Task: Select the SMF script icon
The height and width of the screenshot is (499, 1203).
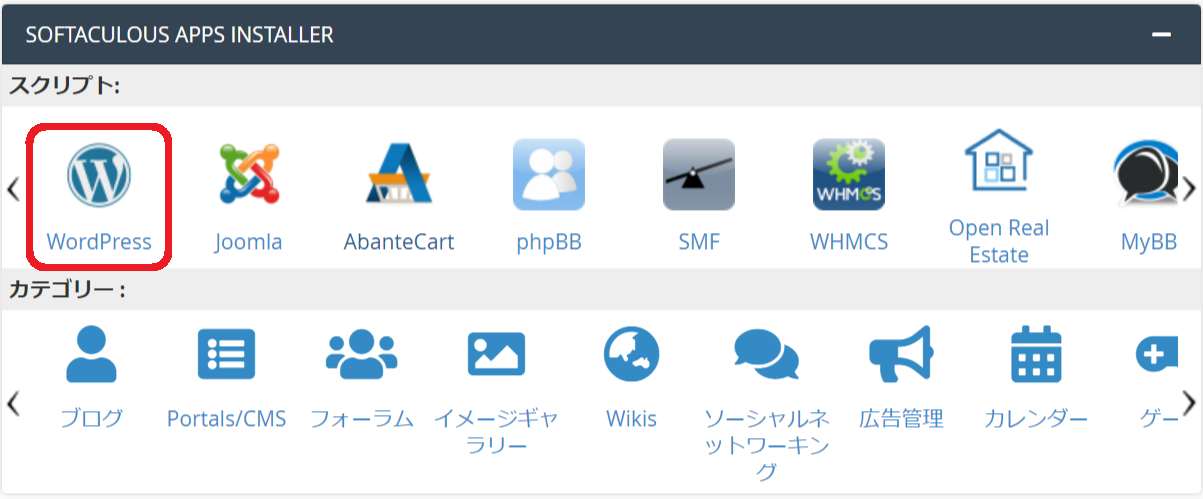Action: (698, 175)
